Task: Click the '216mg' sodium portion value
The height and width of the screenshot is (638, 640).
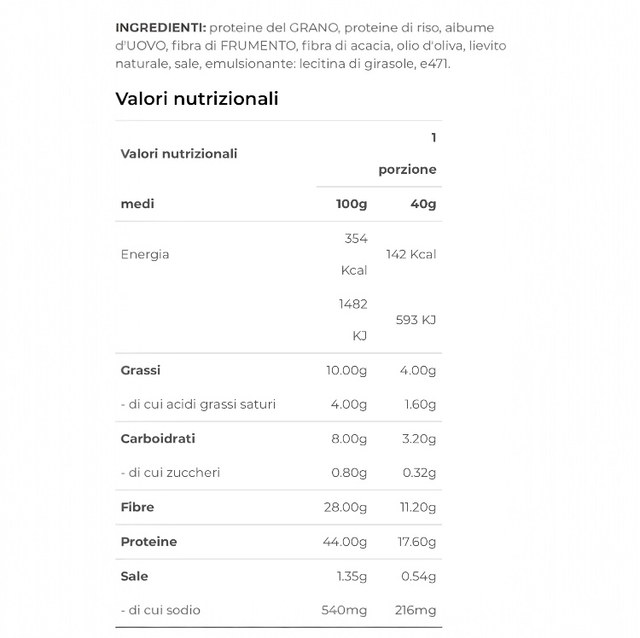Action: coord(414,610)
